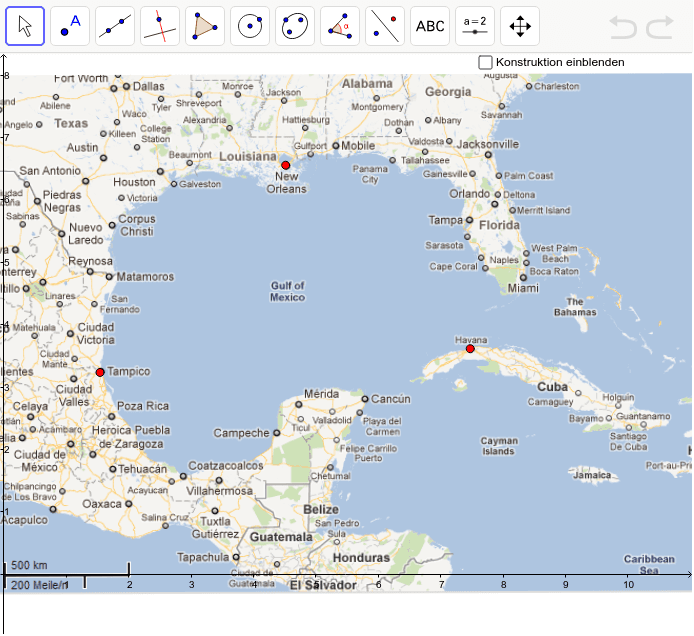Click the x-axis number 10
The height and width of the screenshot is (636, 694).
pyautogui.click(x=628, y=585)
